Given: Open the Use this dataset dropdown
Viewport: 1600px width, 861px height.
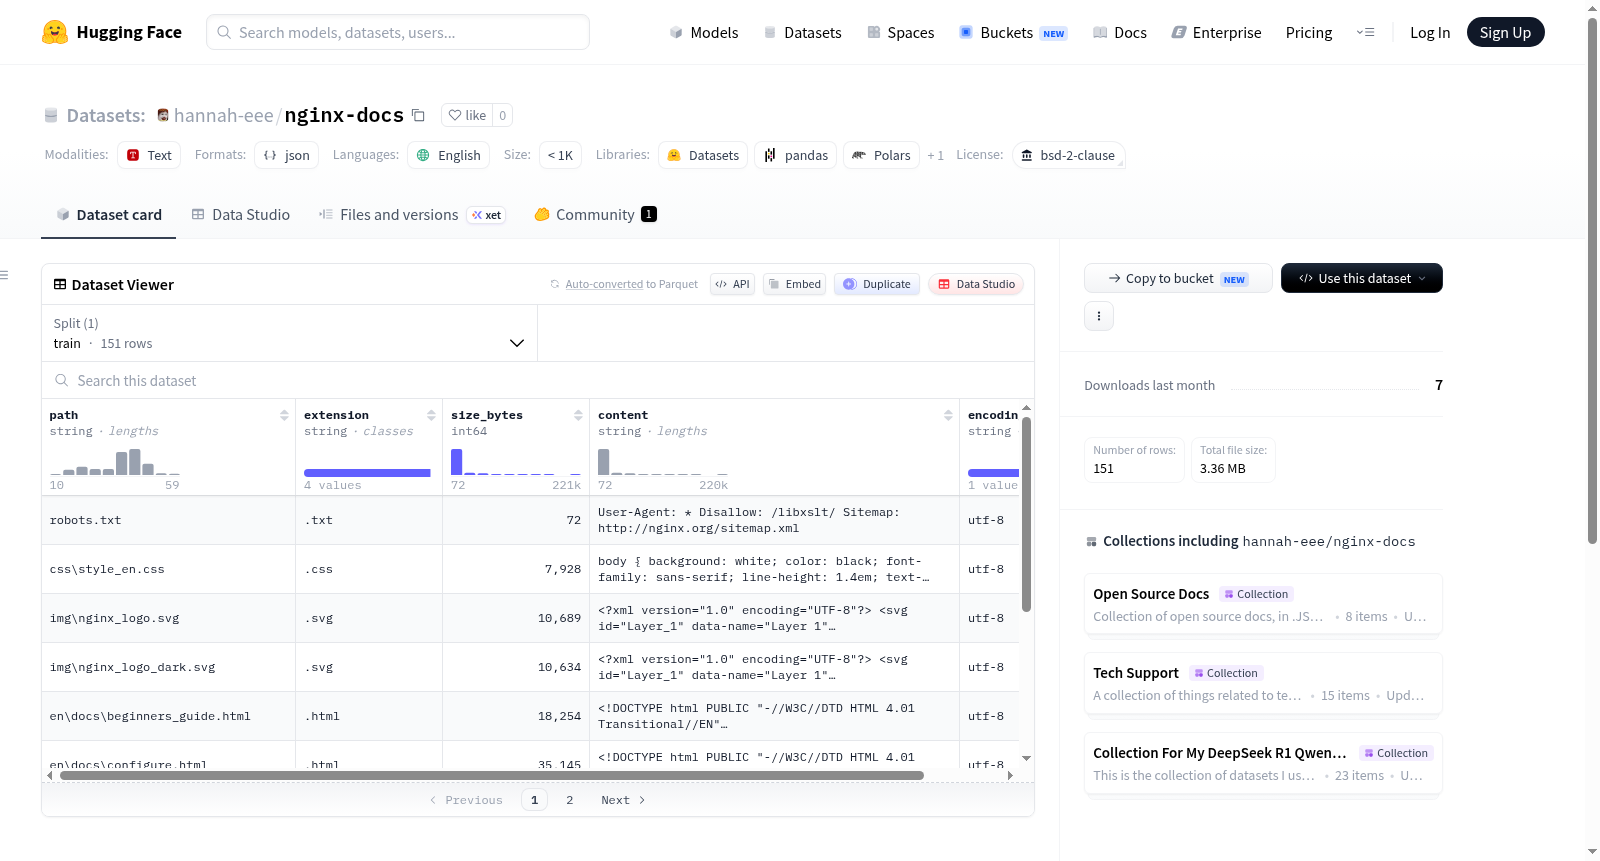Looking at the screenshot, I should 1361,278.
